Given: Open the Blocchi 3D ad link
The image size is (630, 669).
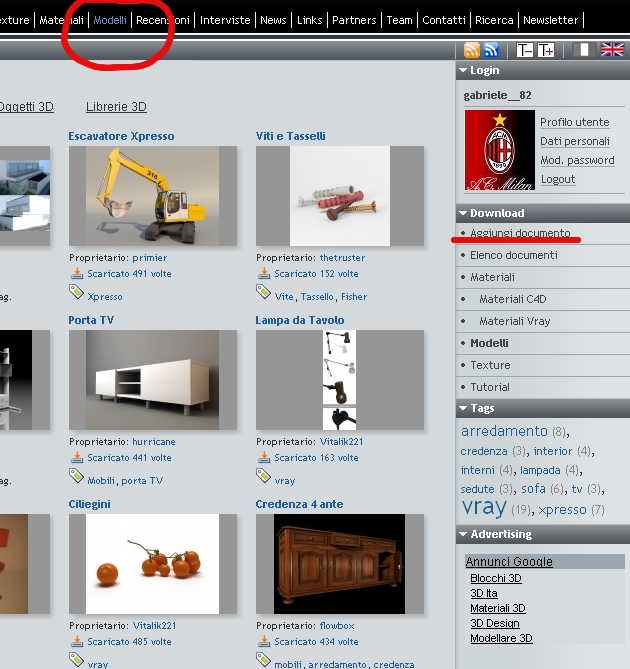Looking at the screenshot, I should pyautogui.click(x=496, y=578).
